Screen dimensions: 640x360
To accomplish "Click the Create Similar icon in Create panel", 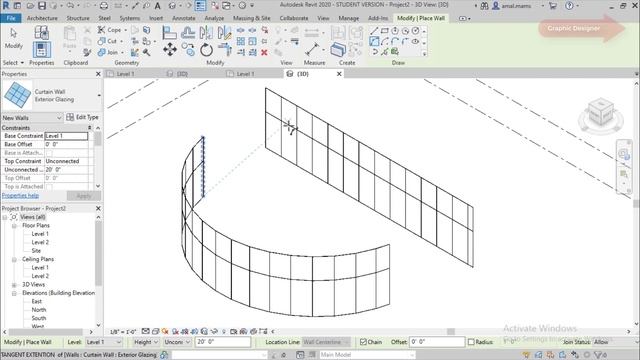I will point(338,49).
